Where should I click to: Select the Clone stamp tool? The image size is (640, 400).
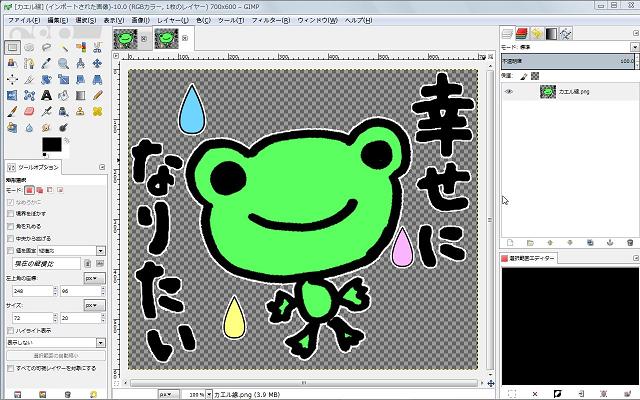point(80,111)
